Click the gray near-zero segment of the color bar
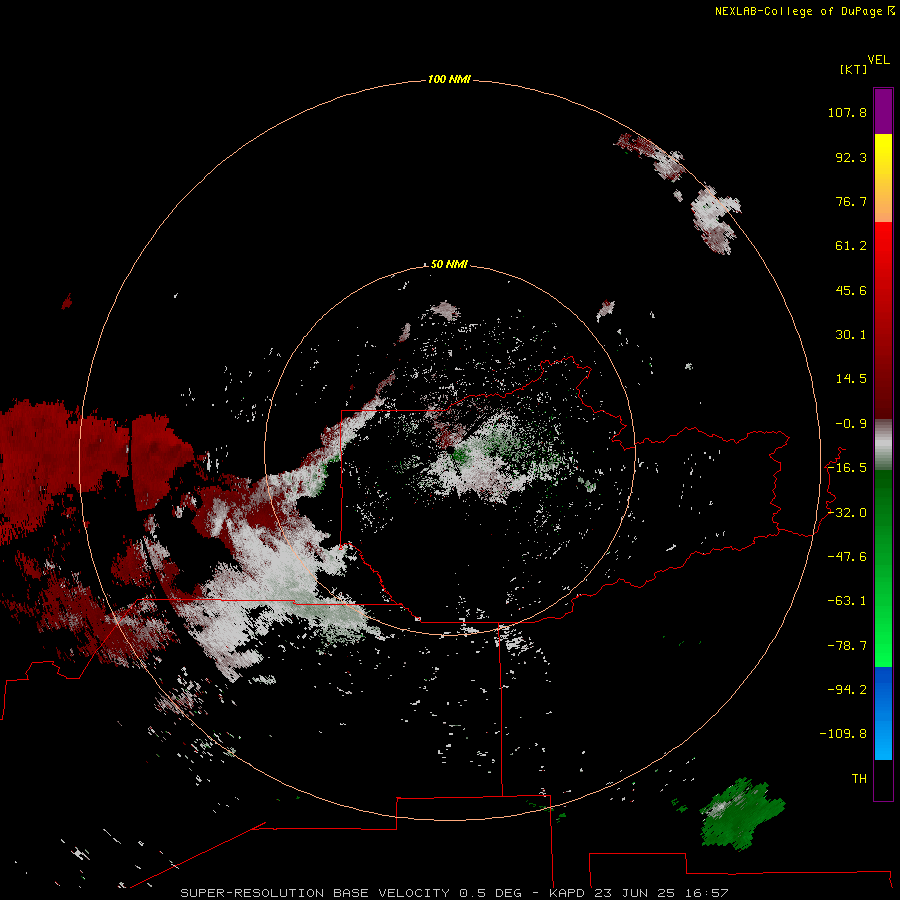The height and width of the screenshot is (900, 900). point(883,445)
